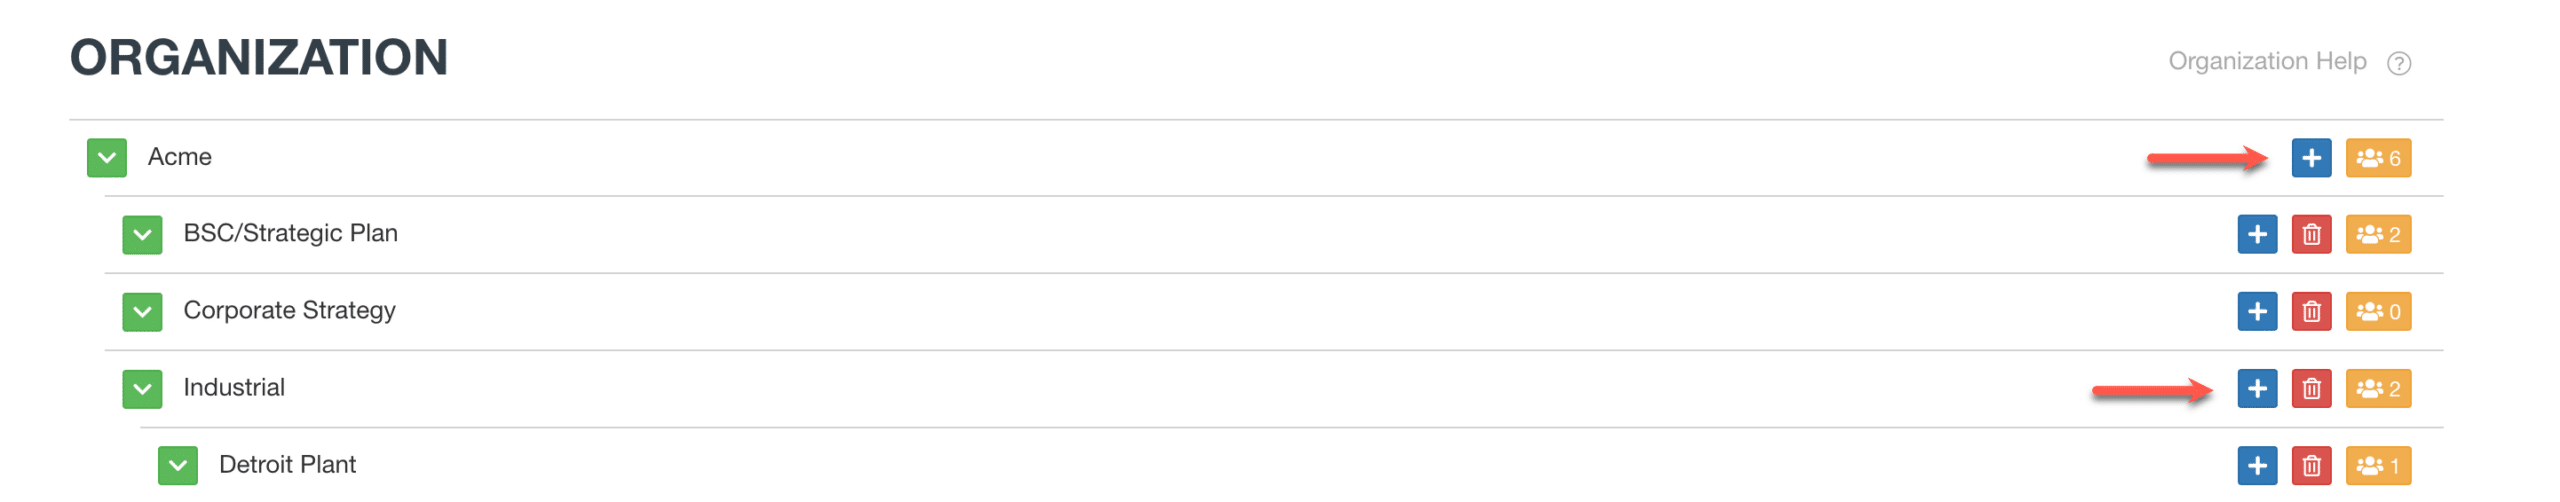This screenshot has height=502, width=2560.
Task: View users button for Corporate Strategy
Action: click(x=2377, y=312)
